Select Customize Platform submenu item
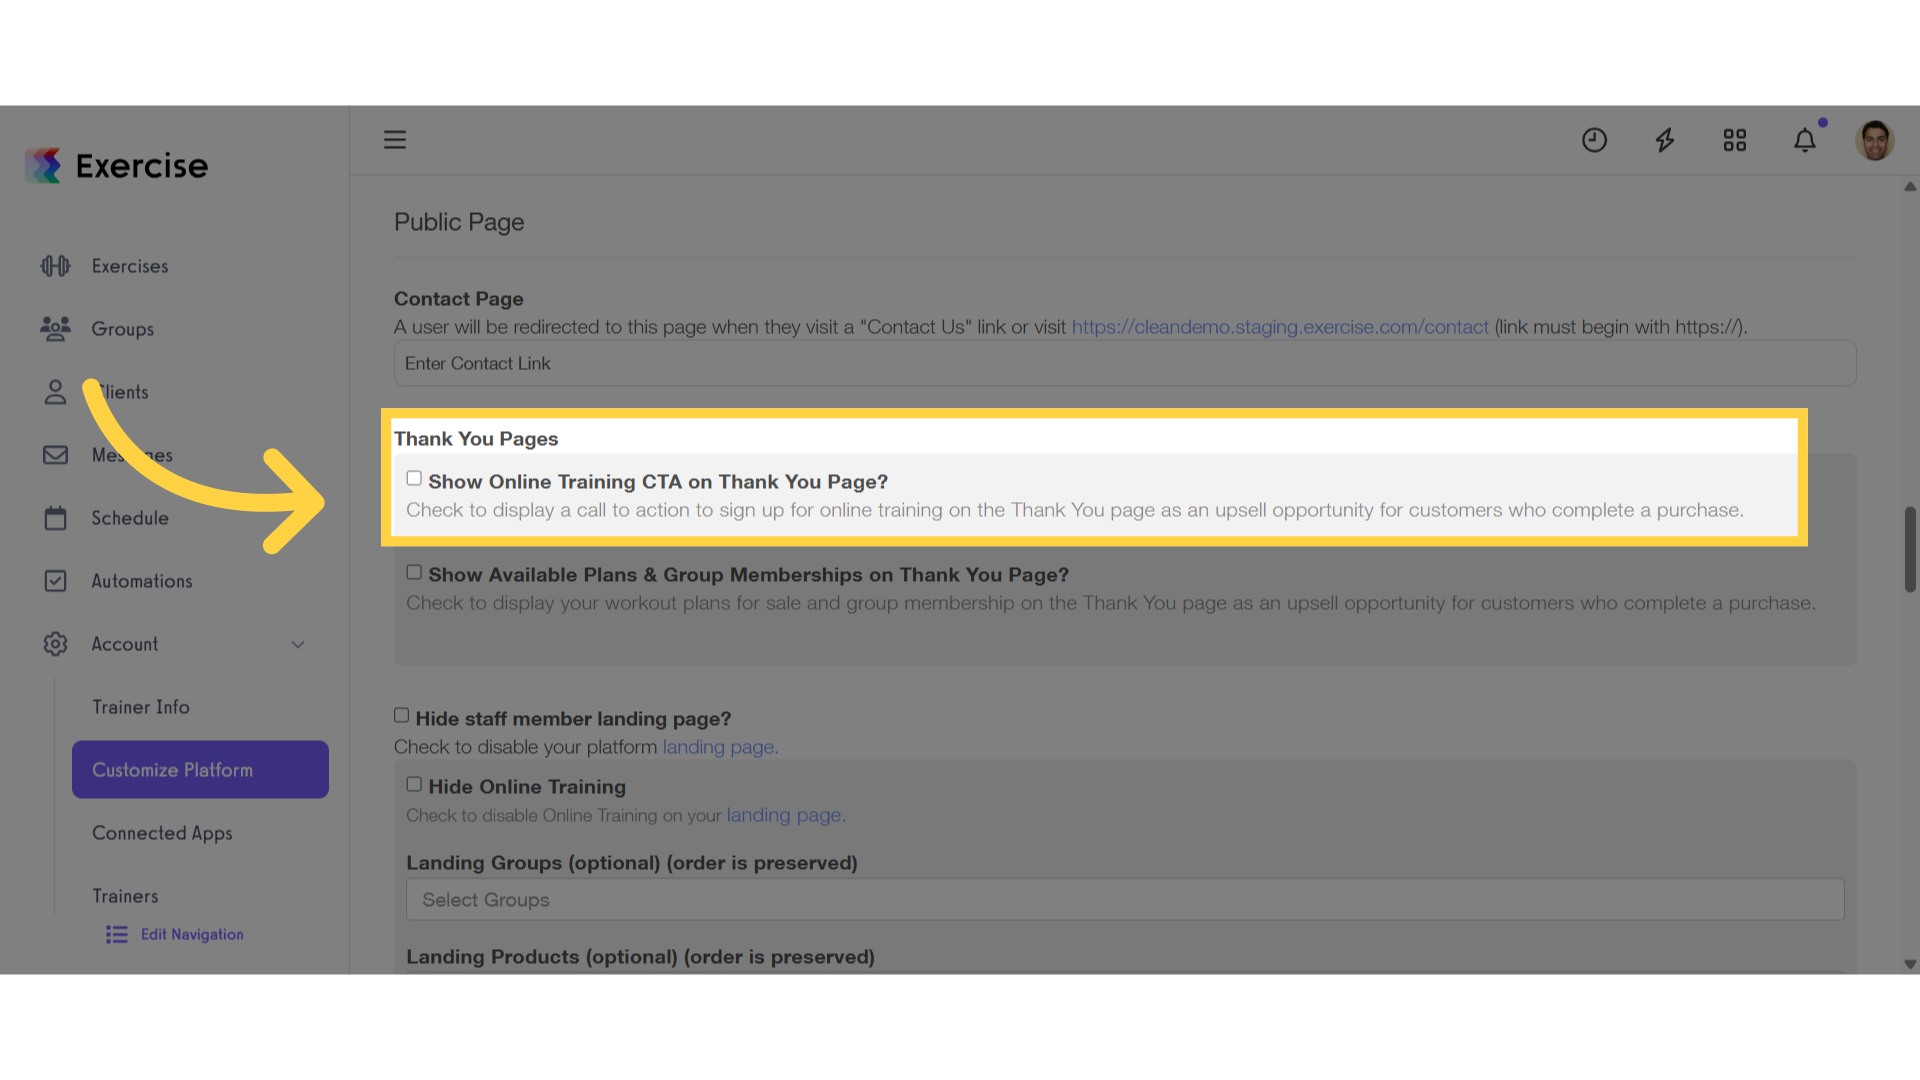 click(x=200, y=770)
